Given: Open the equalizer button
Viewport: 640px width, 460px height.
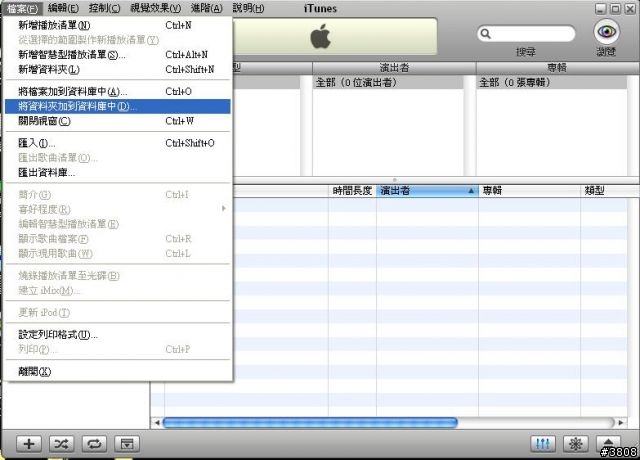Looking at the screenshot, I should point(543,444).
